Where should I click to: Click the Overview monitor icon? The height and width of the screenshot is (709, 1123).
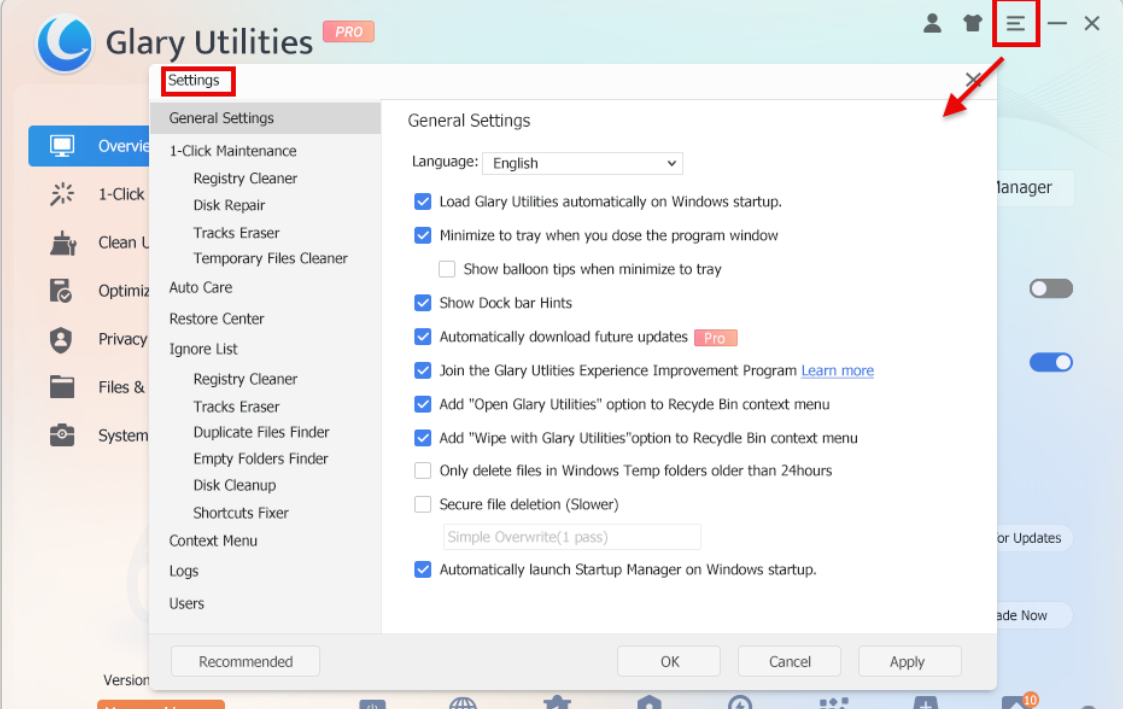click(x=62, y=146)
